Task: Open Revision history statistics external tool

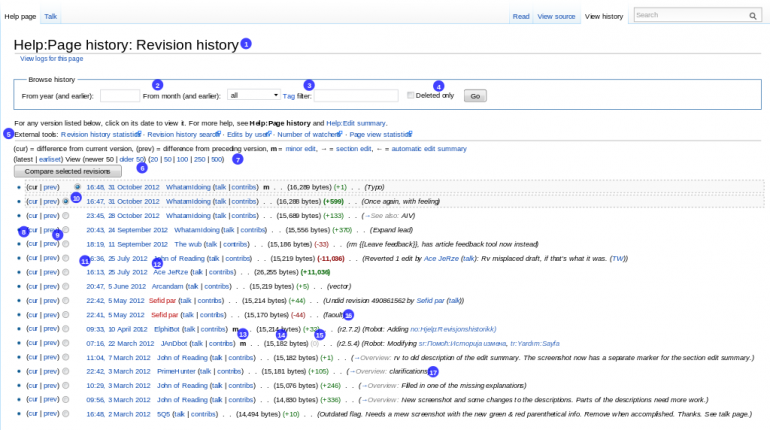Action: coord(101,134)
